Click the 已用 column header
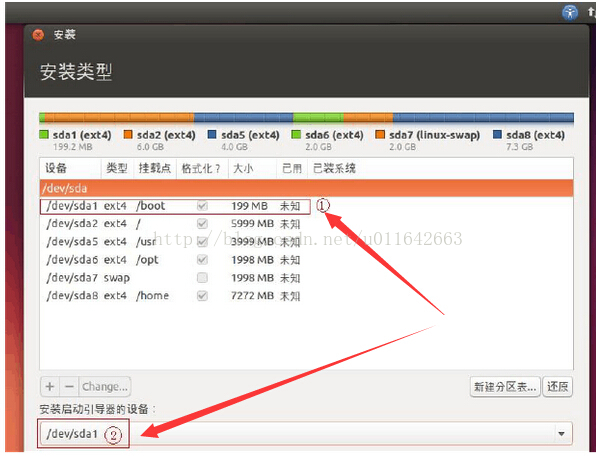 click(x=292, y=168)
